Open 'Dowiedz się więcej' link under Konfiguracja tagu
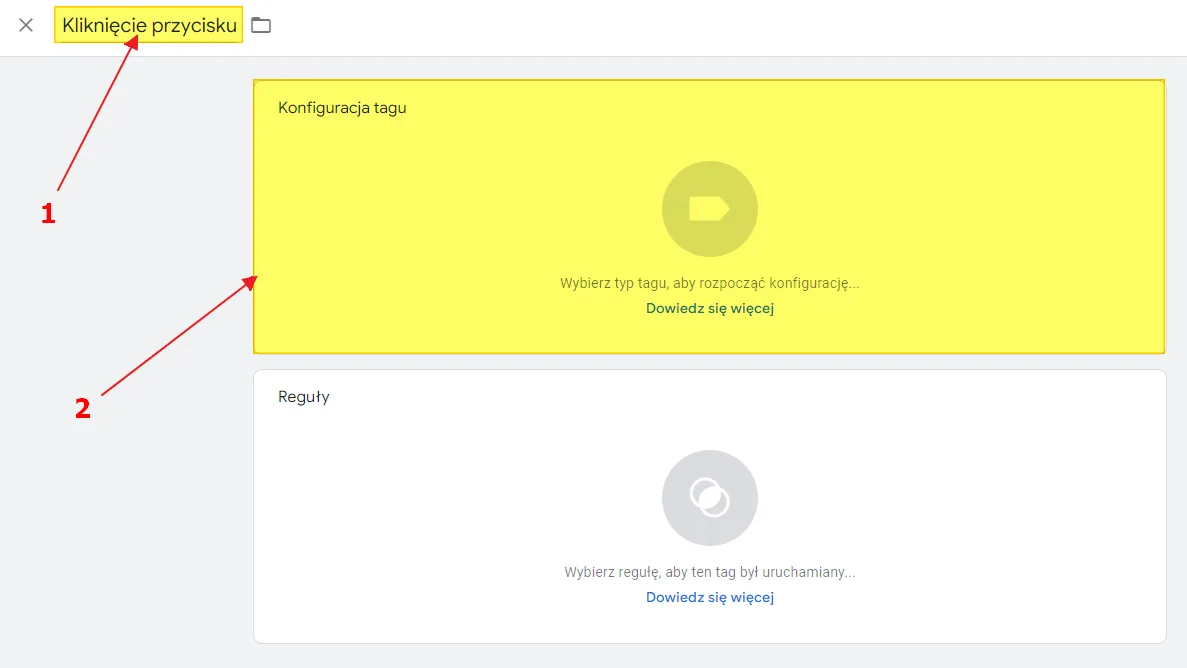 coord(709,308)
